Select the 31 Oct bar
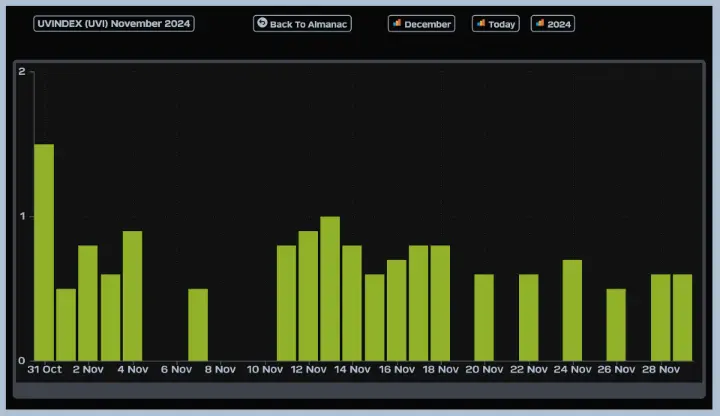This screenshot has width=720, height=416. [44, 253]
